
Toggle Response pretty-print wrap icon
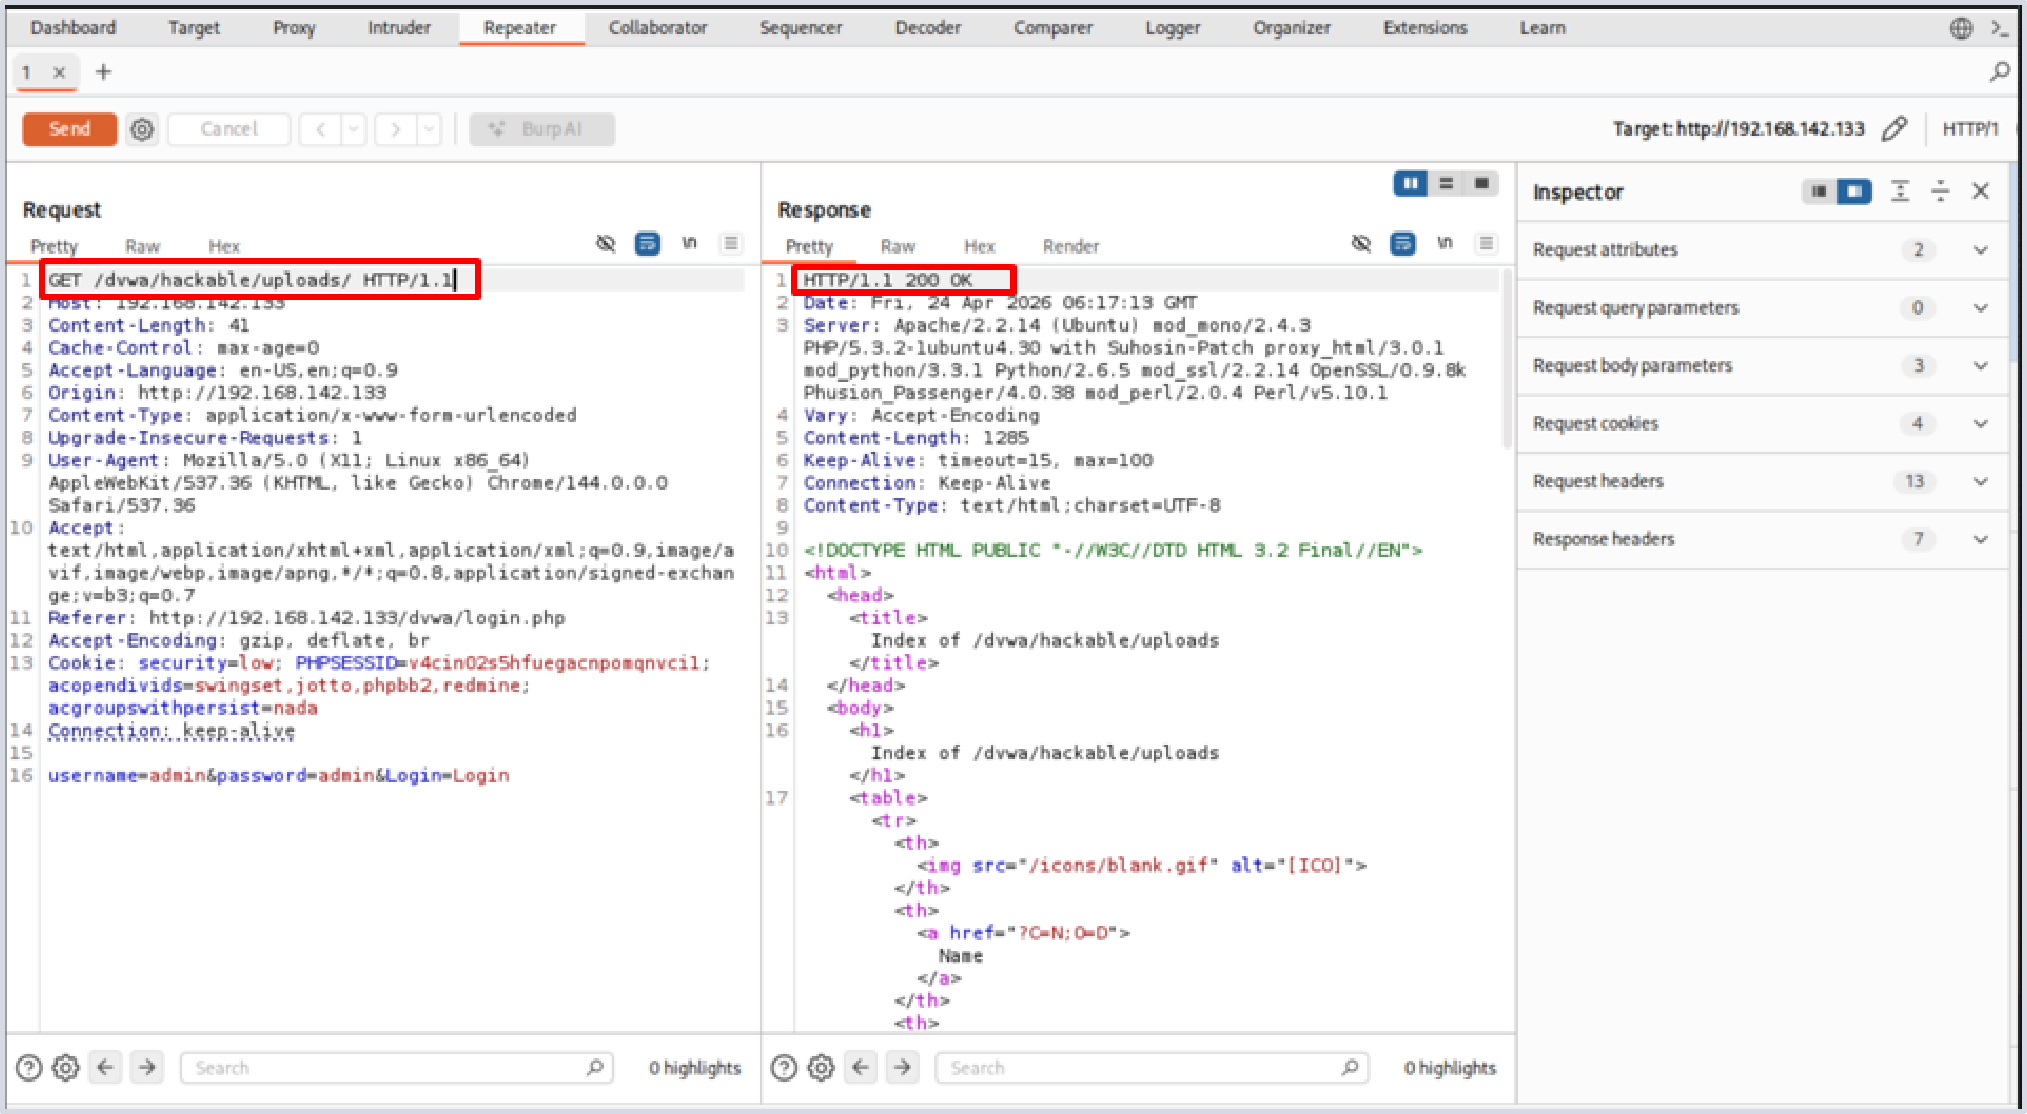1403,244
